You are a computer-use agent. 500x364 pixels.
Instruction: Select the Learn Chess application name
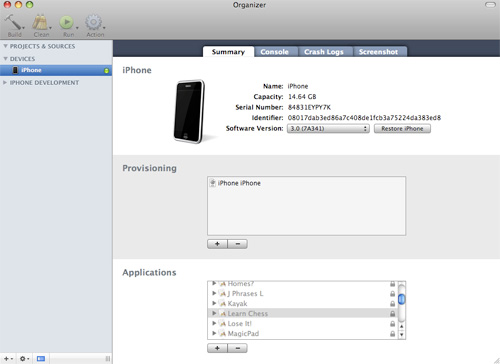click(x=248, y=314)
